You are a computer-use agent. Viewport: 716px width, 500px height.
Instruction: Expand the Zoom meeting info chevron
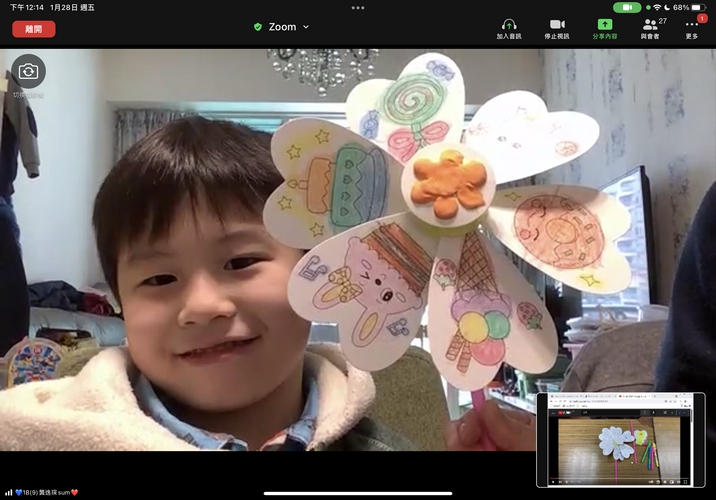[306, 27]
